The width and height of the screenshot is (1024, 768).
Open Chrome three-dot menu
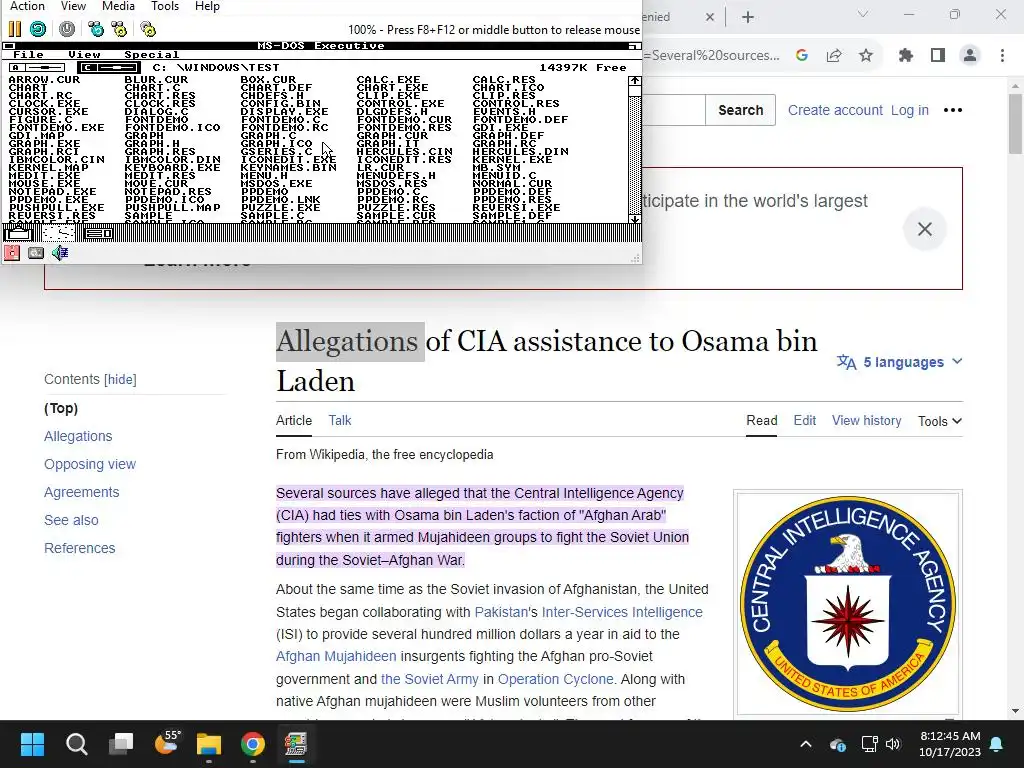click(1002, 56)
